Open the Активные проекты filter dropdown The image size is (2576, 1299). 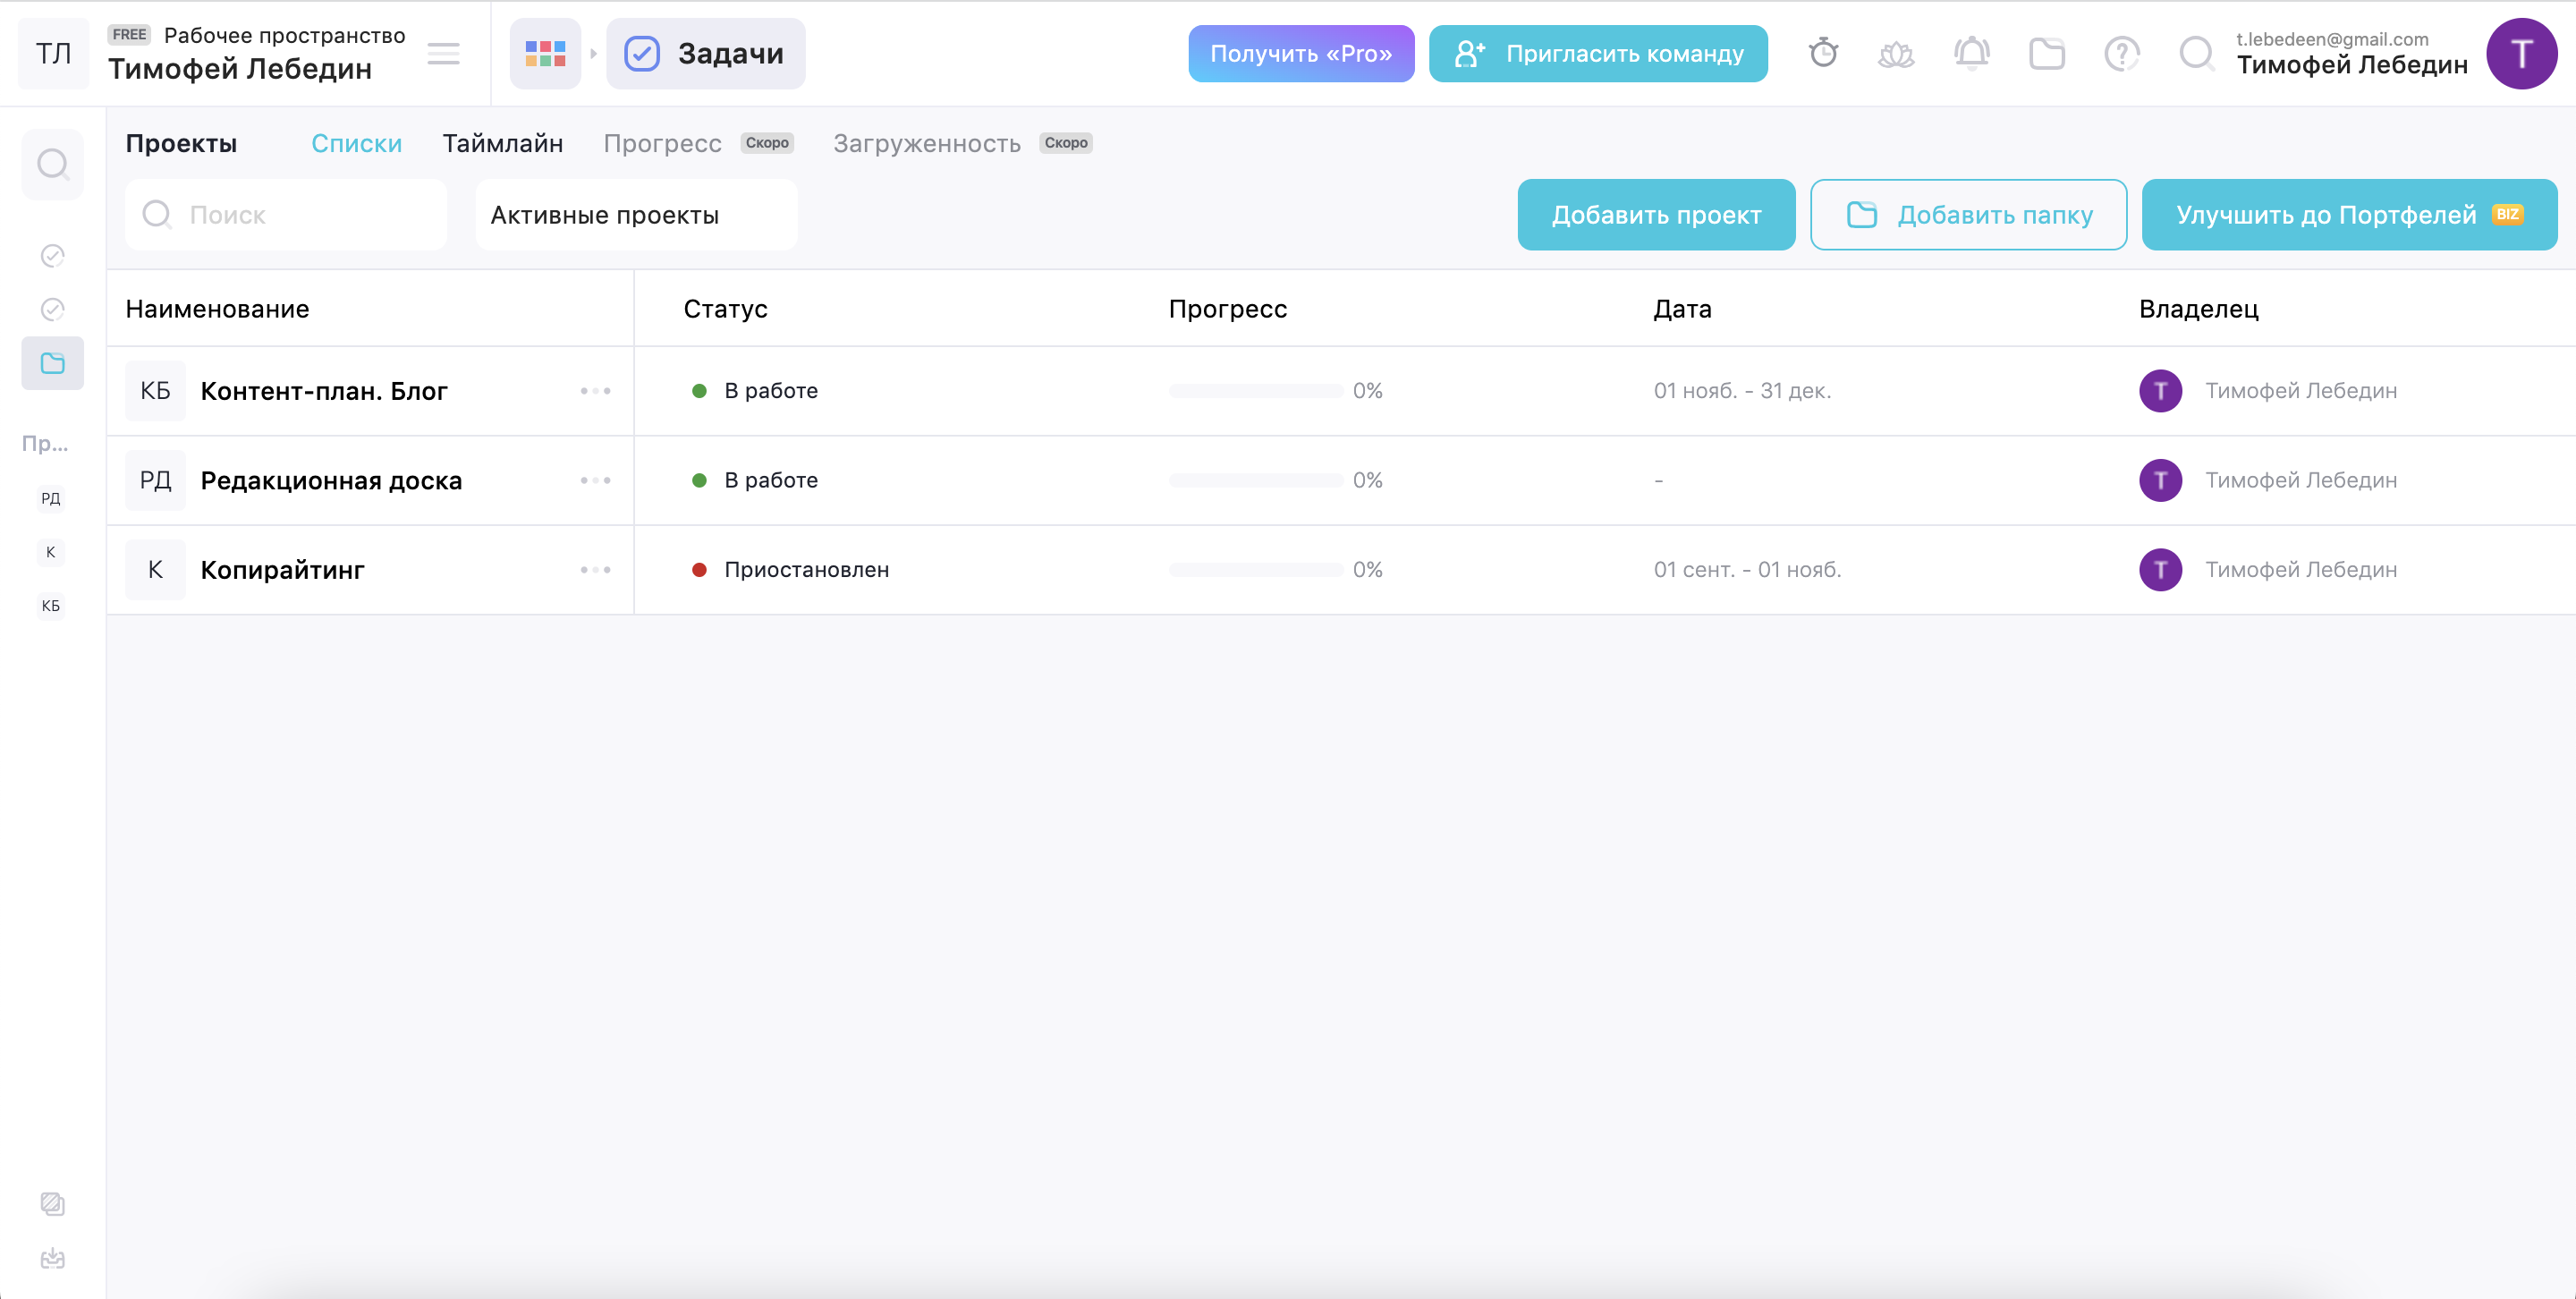tap(636, 215)
